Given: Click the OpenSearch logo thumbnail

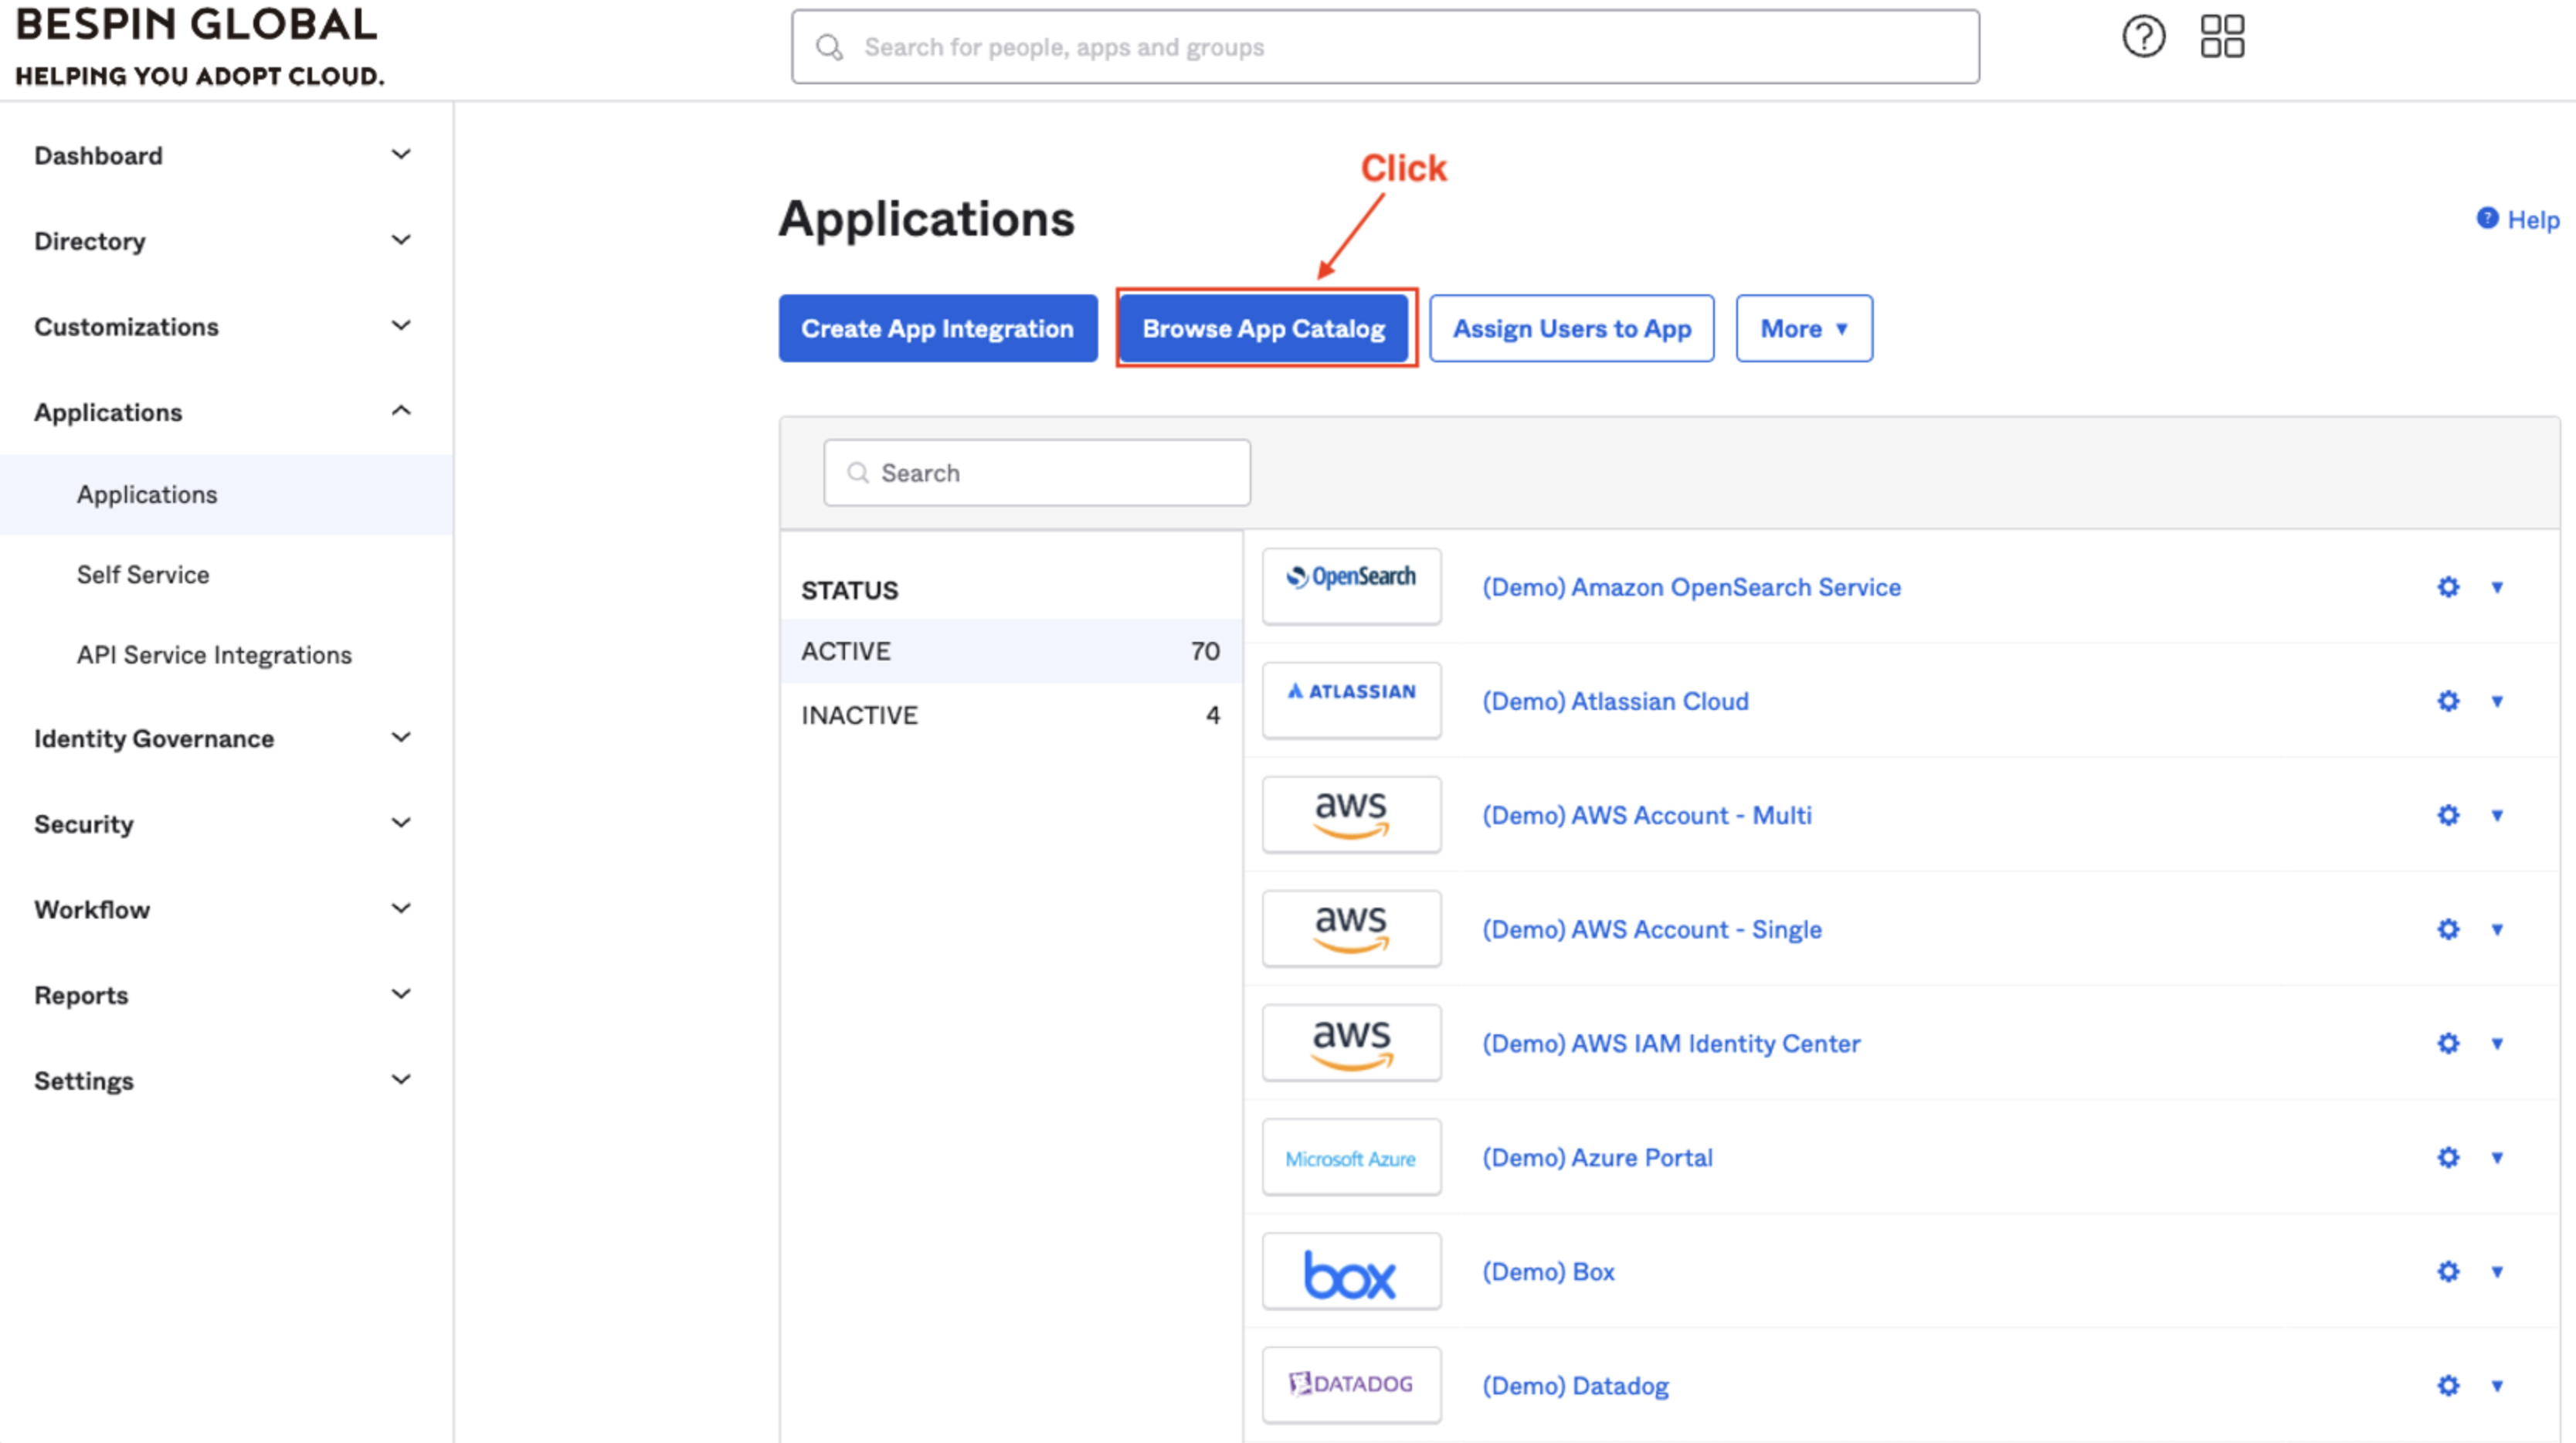Looking at the screenshot, I should click(x=1350, y=587).
